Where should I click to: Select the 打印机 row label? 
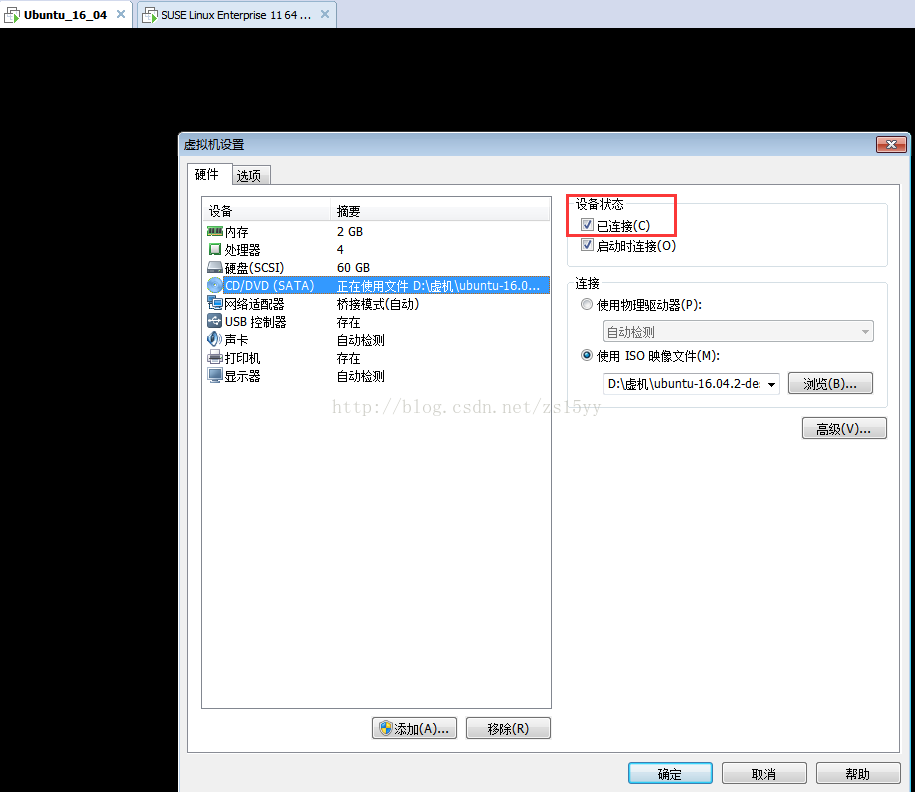click(x=243, y=358)
